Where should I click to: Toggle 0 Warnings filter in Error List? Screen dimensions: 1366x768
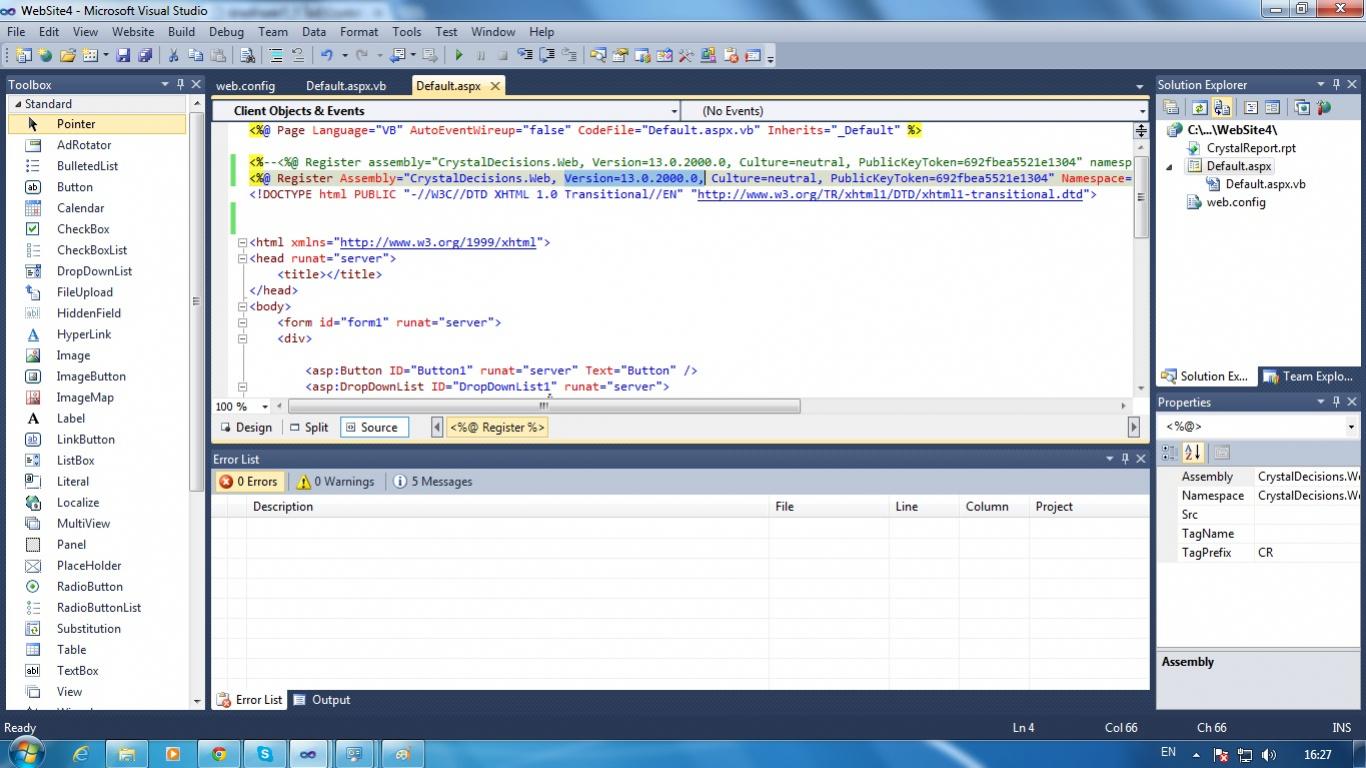pos(336,481)
